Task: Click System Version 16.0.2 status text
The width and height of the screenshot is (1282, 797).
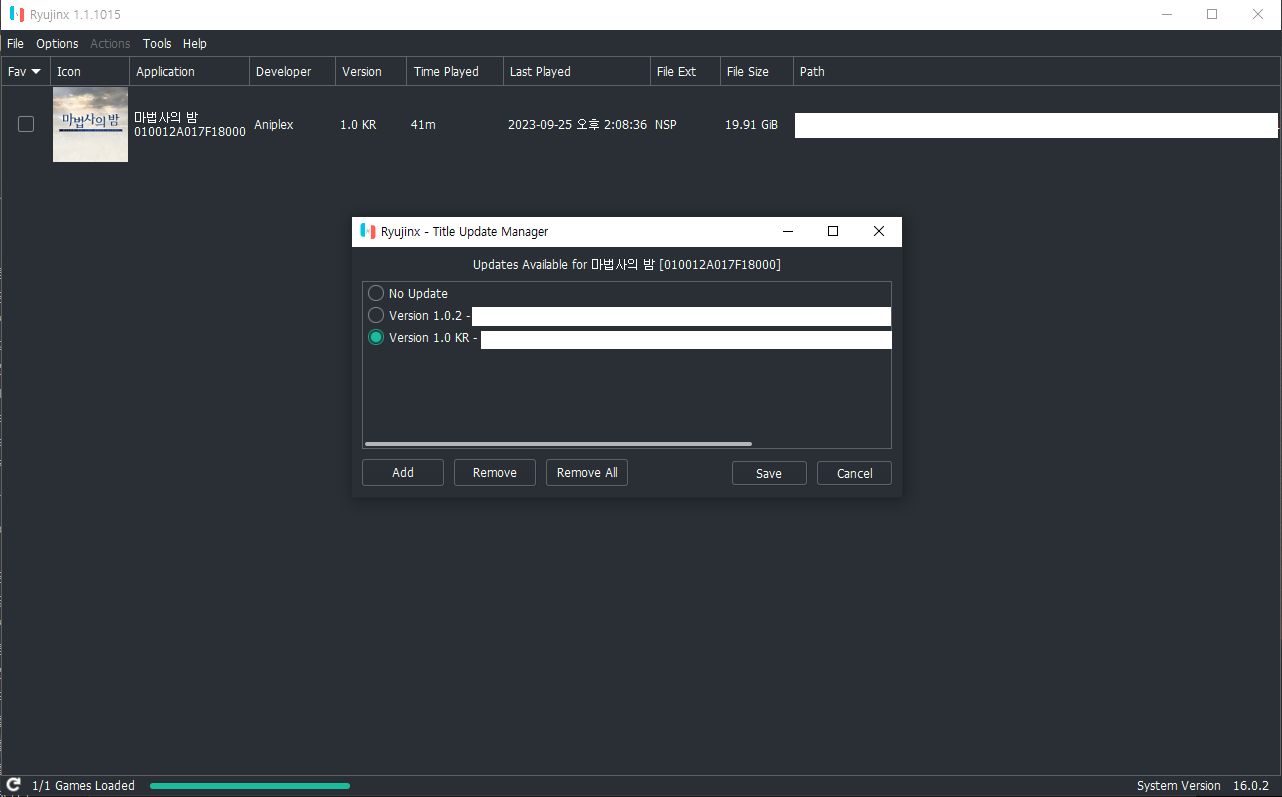Action: click(1203, 786)
